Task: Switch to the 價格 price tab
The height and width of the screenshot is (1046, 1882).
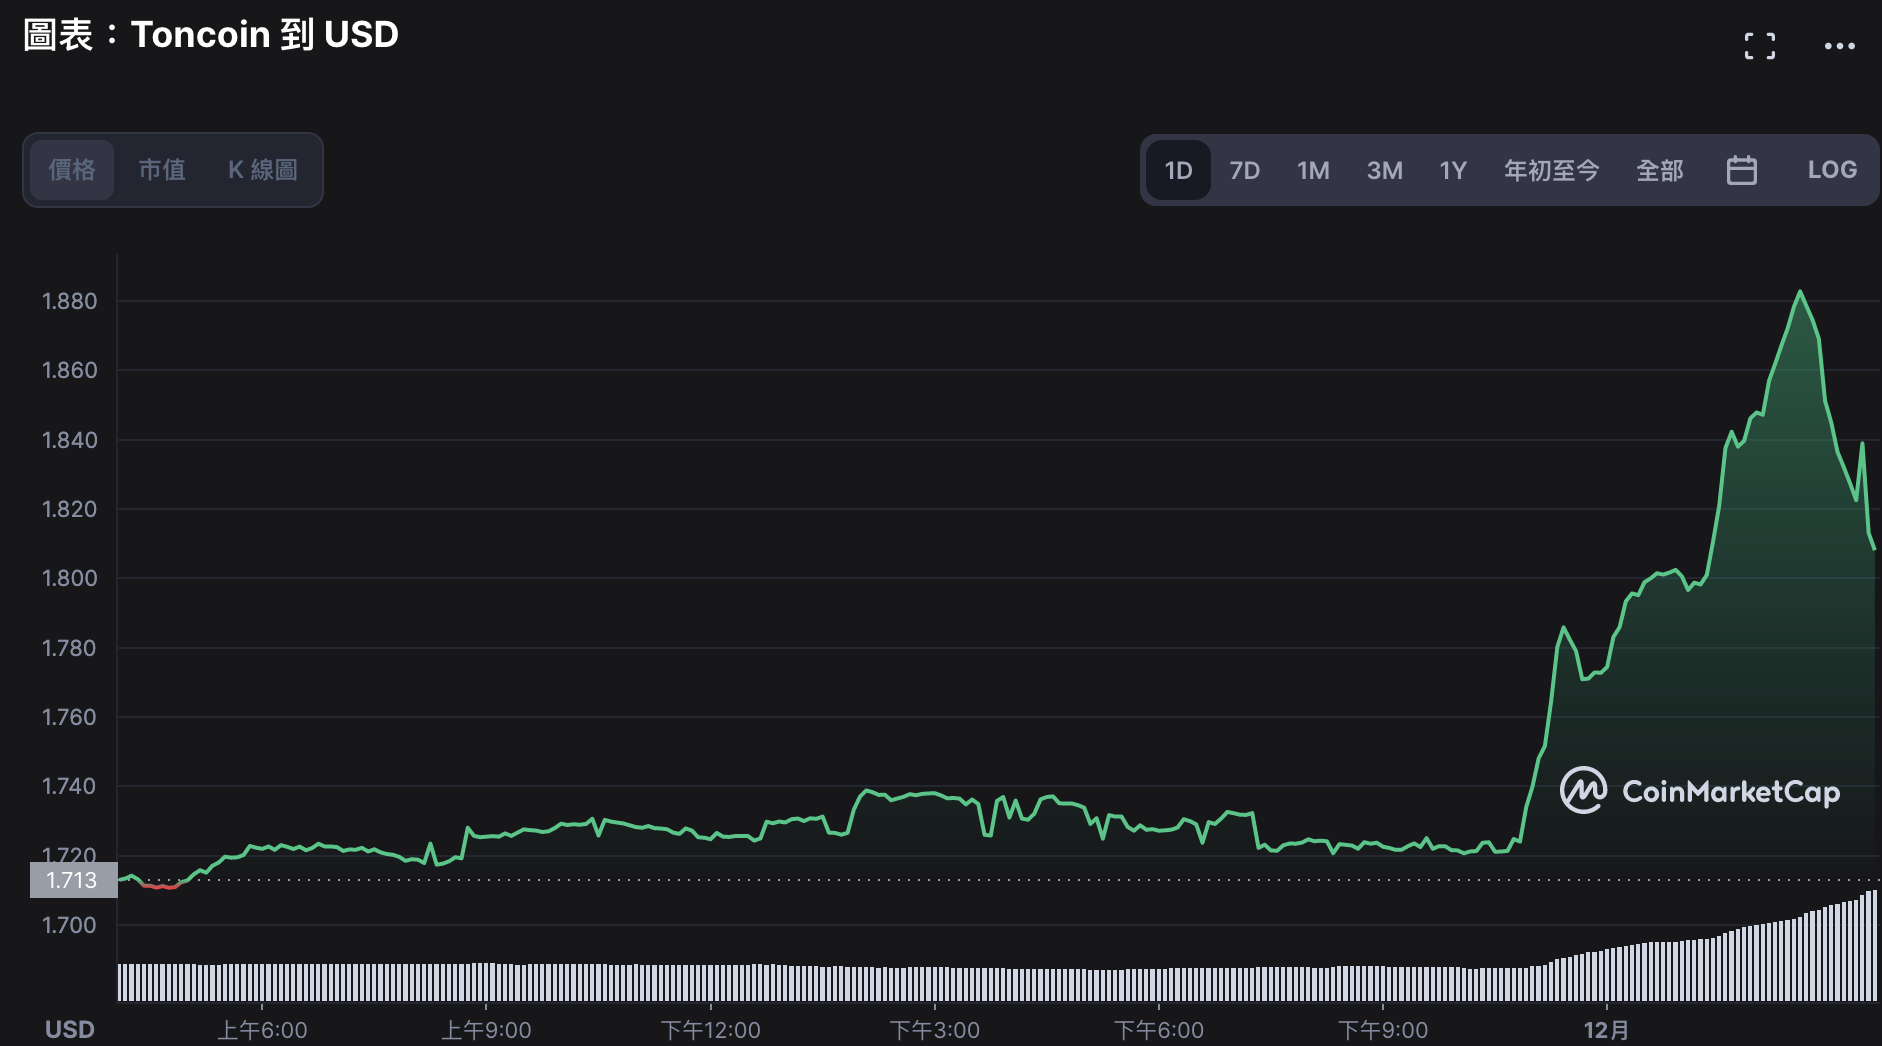Action: tap(72, 170)
